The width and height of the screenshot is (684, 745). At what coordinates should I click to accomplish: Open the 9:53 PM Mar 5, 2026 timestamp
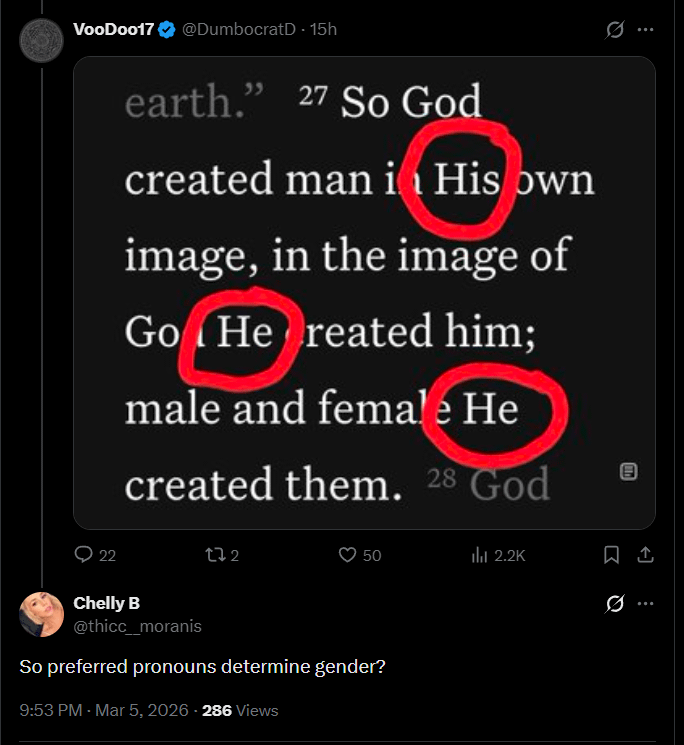click(105, 711)
